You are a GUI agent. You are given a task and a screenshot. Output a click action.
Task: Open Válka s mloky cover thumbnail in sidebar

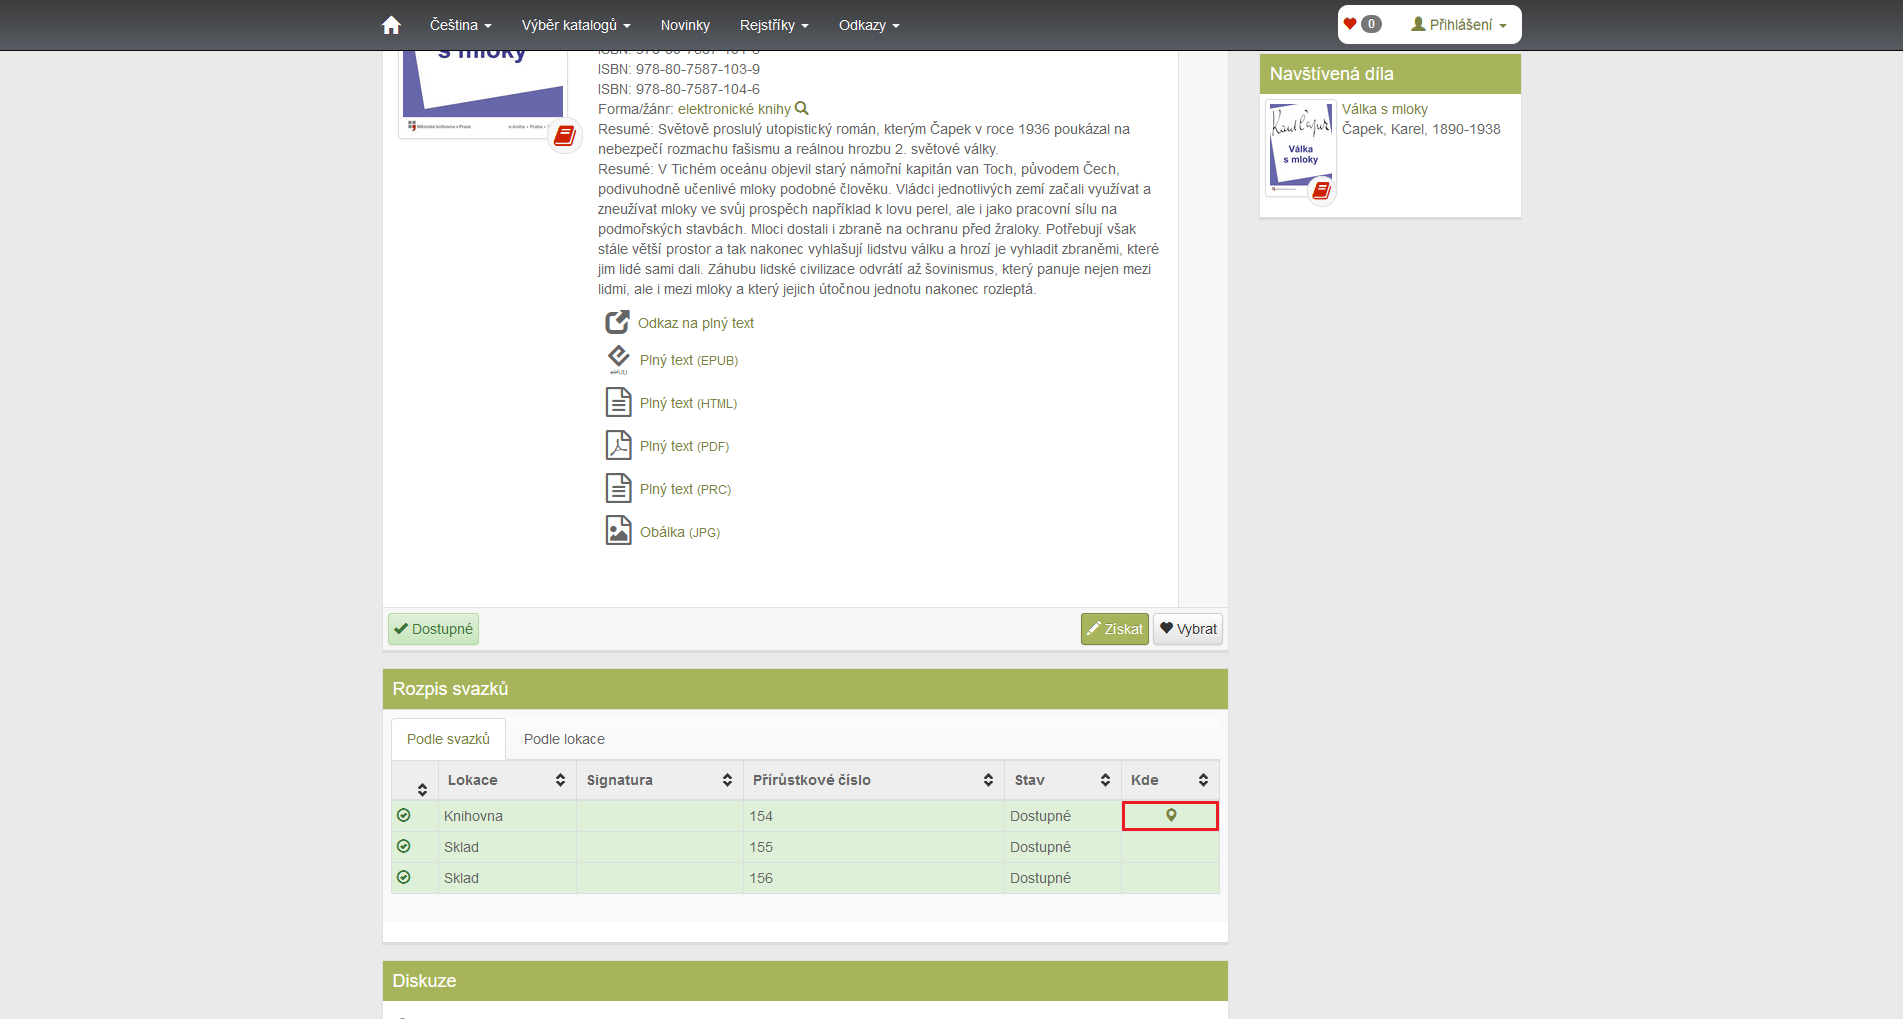click(1300, 148)
